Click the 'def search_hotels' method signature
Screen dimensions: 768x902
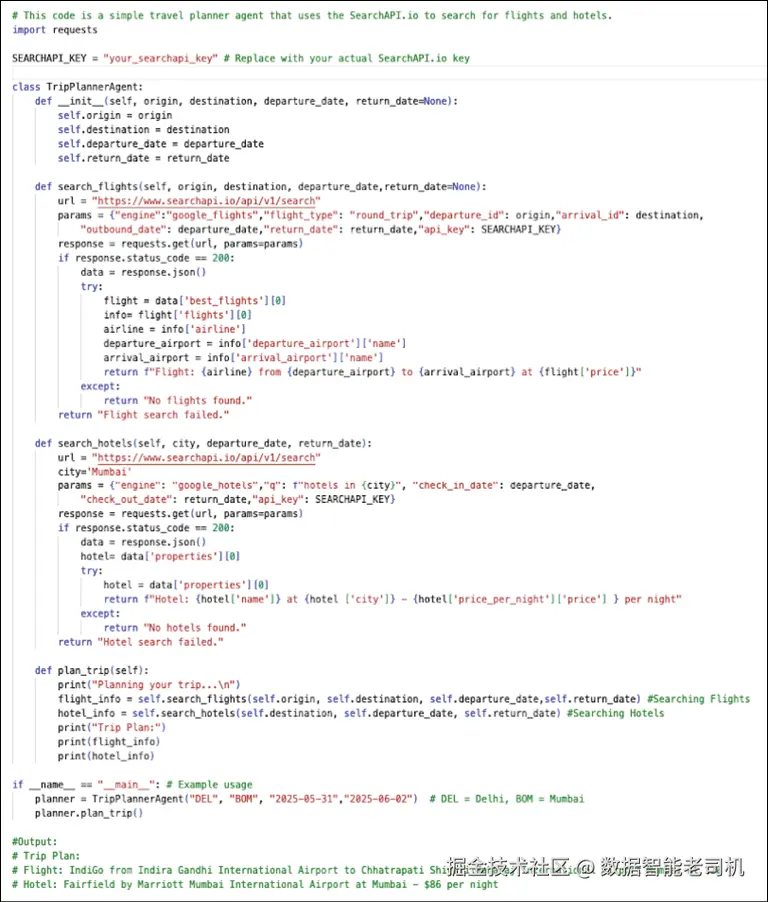click(x=203, y=443)
